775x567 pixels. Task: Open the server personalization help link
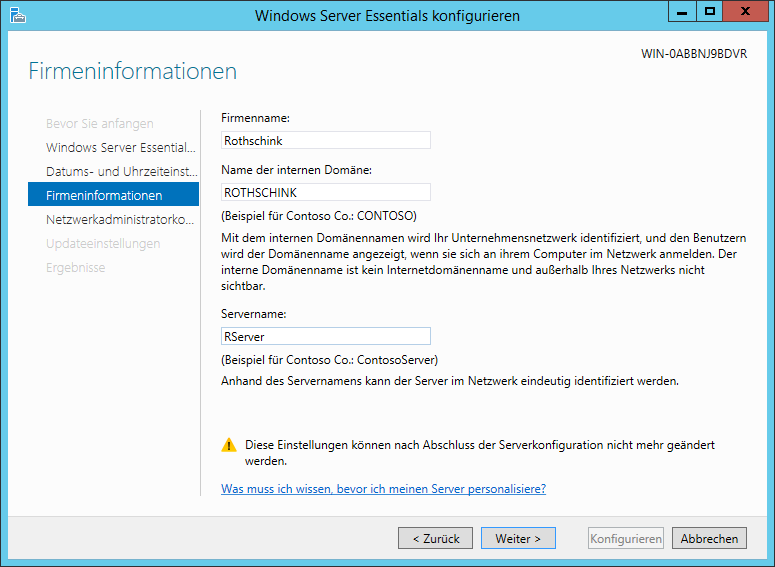(x=384, y=489)
